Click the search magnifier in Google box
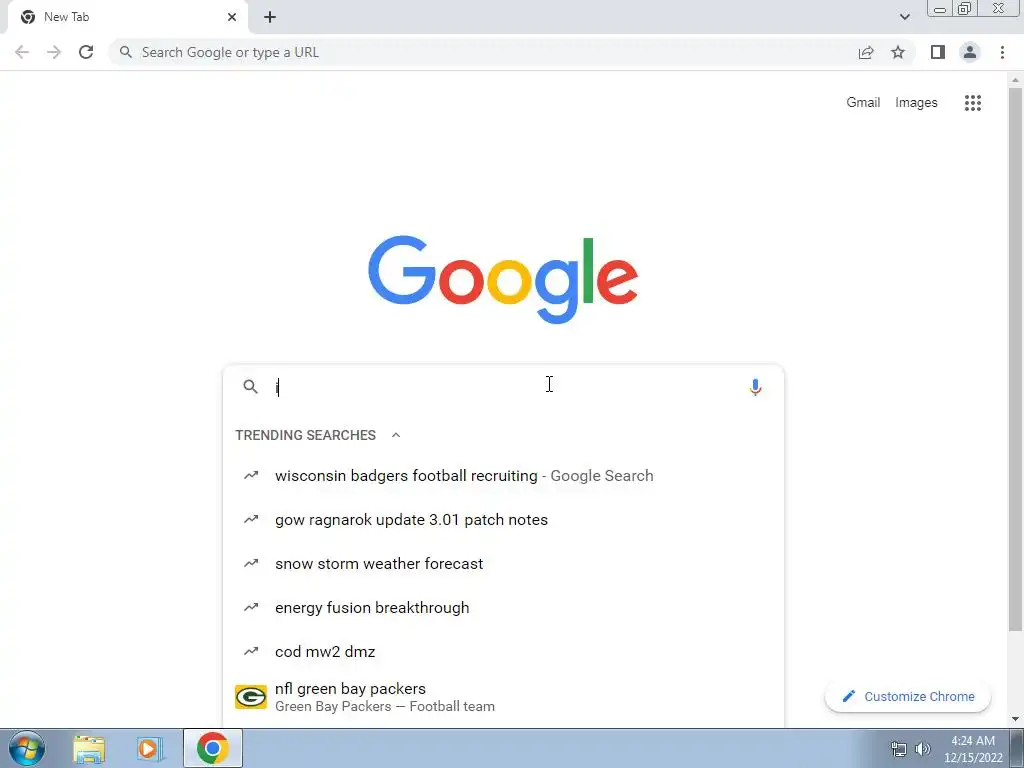This screenshot has height=768, width=1024. coord(250,387)
